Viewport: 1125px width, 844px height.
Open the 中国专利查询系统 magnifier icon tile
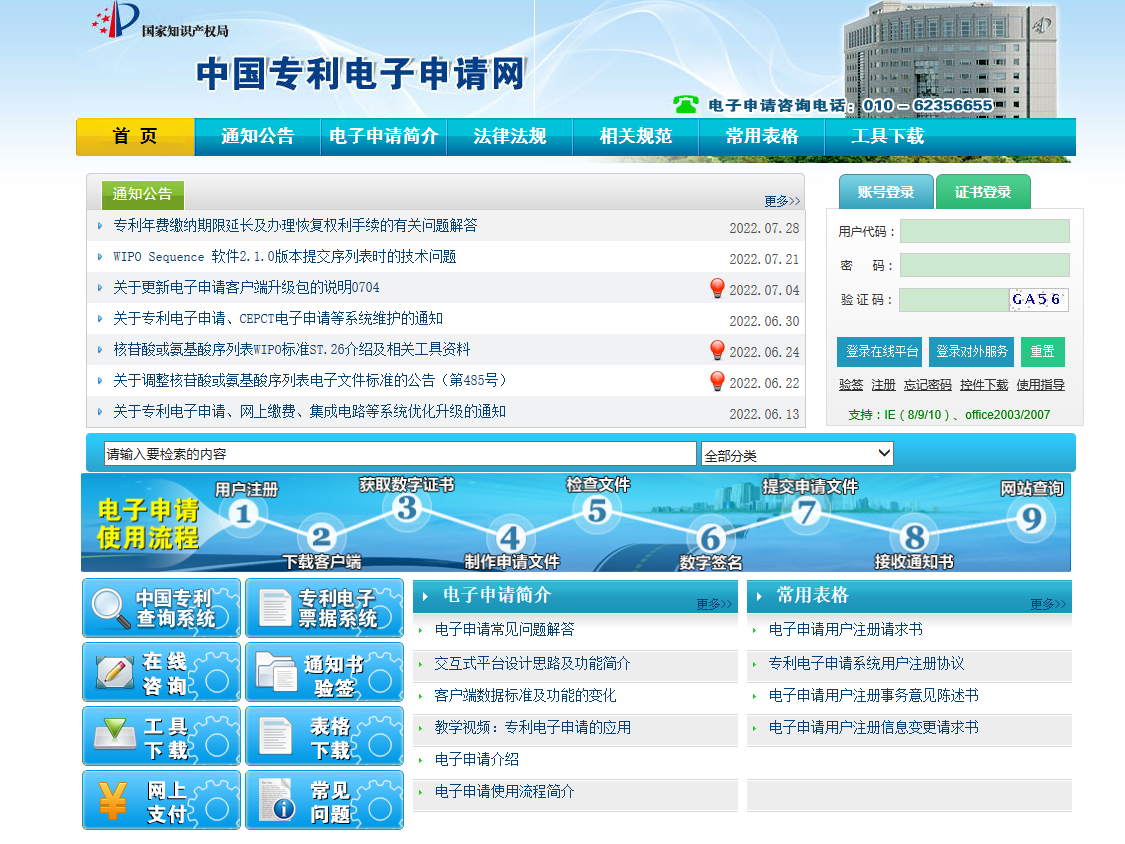tap(161, 608)
